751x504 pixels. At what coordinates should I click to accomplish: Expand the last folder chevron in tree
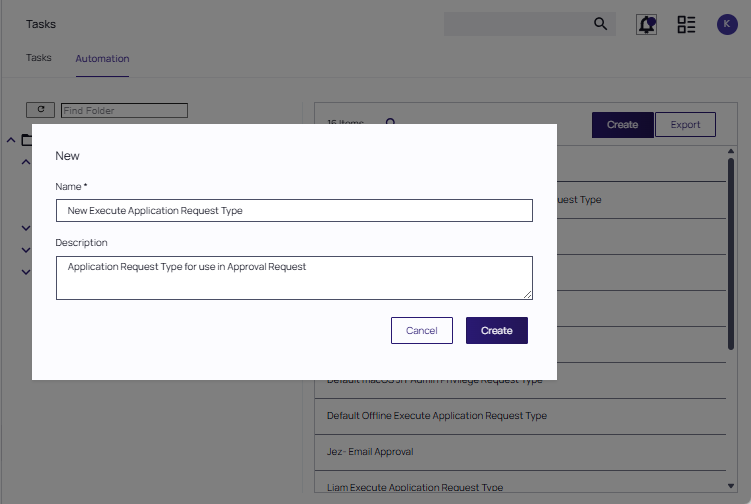[26, 272]
